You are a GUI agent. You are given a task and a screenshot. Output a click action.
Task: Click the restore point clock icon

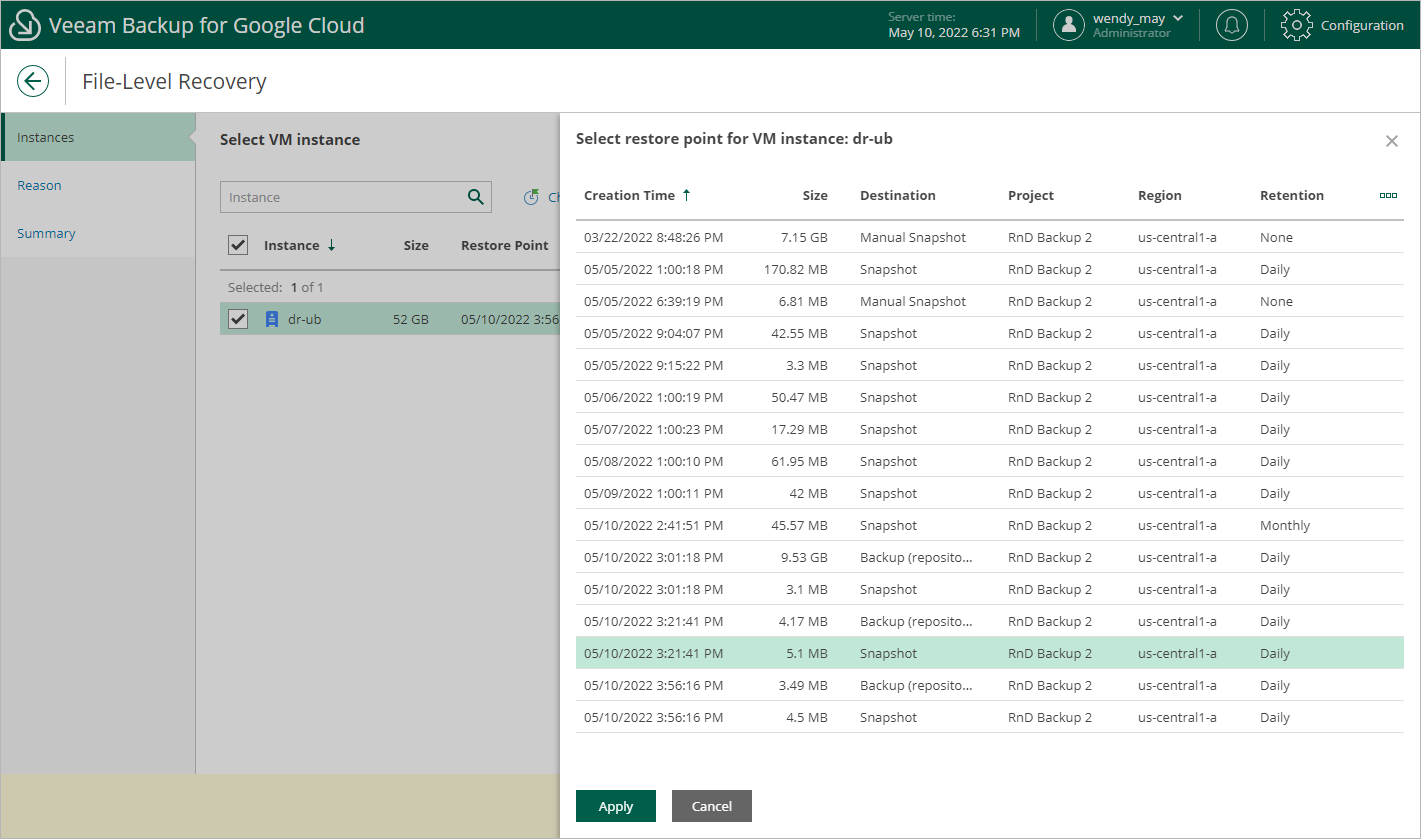(x=532, y=197)
